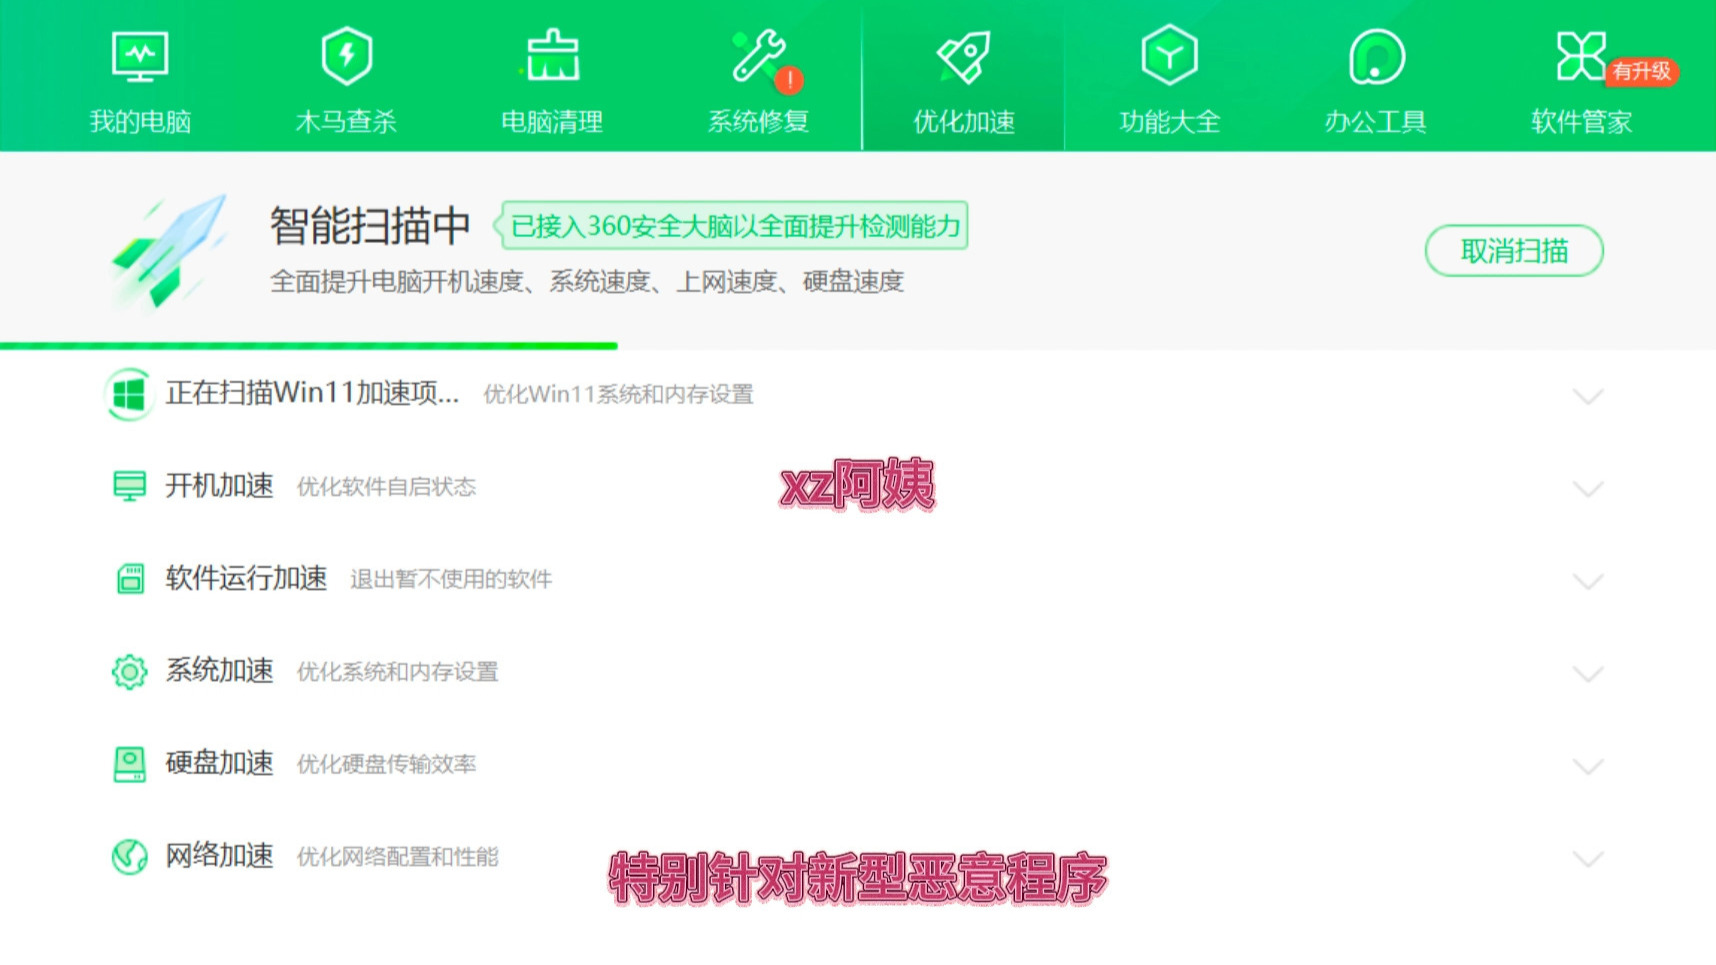
Task: Click the 系统加速 gear icon
Action: pyautogui.click(x=129, y=671)
